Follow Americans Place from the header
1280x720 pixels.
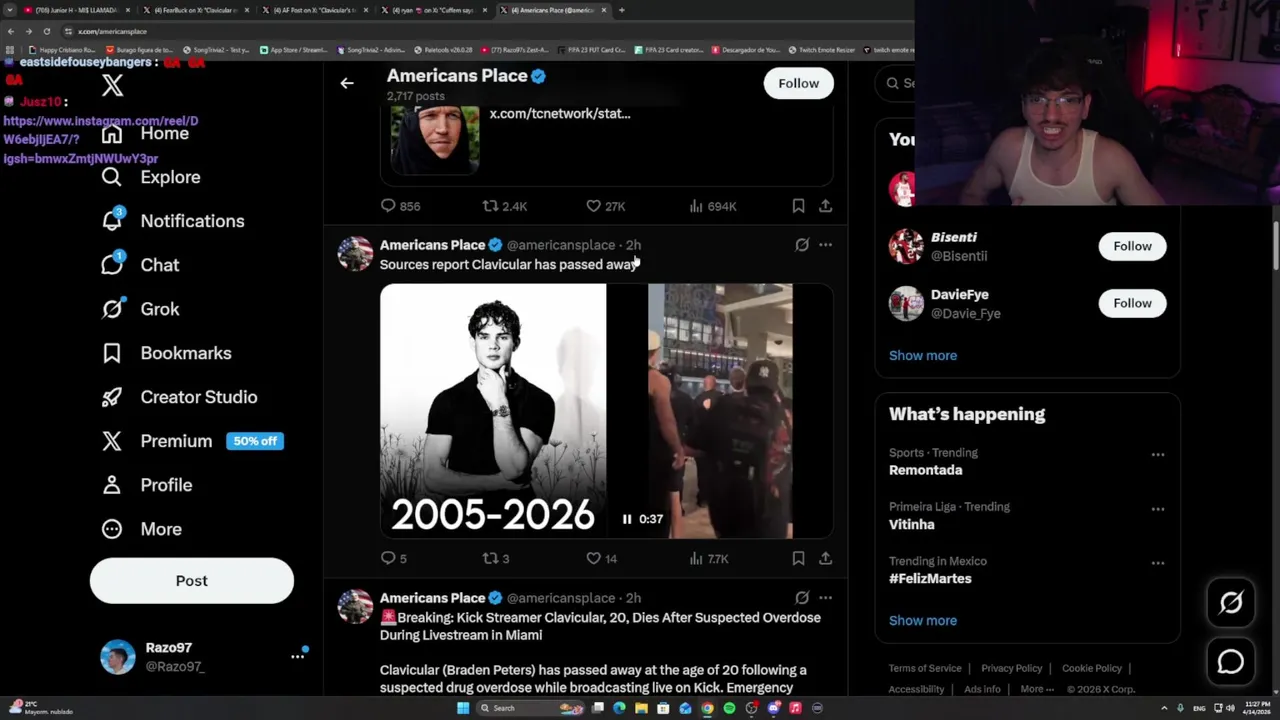pyautogui.click(x=798, y=83)
